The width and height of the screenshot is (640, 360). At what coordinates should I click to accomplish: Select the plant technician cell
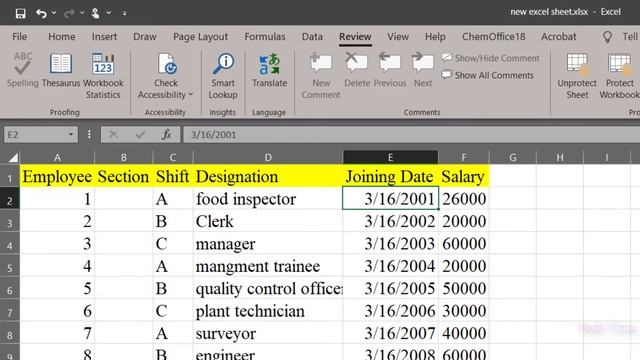coord(268,311)
